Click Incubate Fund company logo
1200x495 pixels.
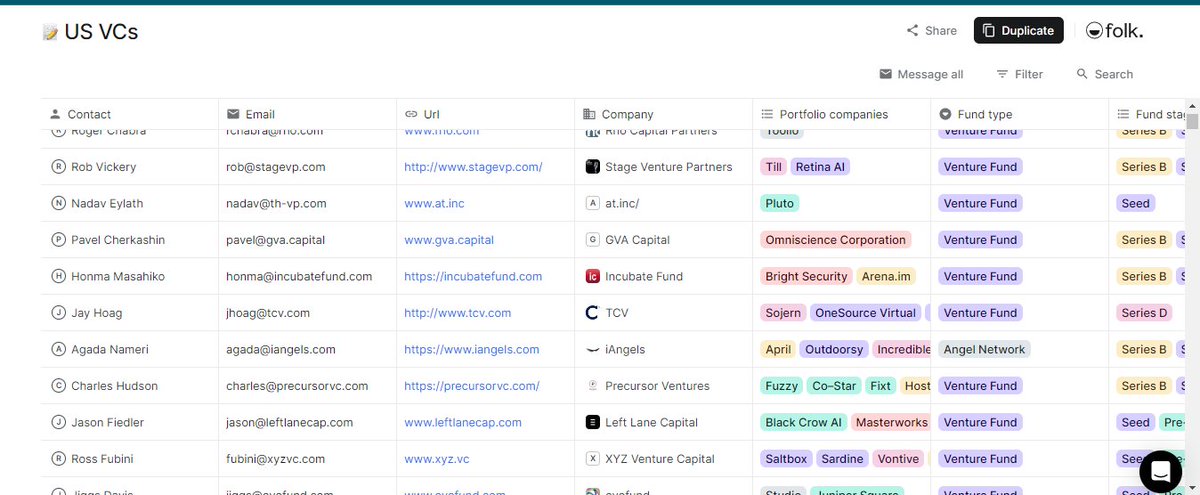click(592, 276)
